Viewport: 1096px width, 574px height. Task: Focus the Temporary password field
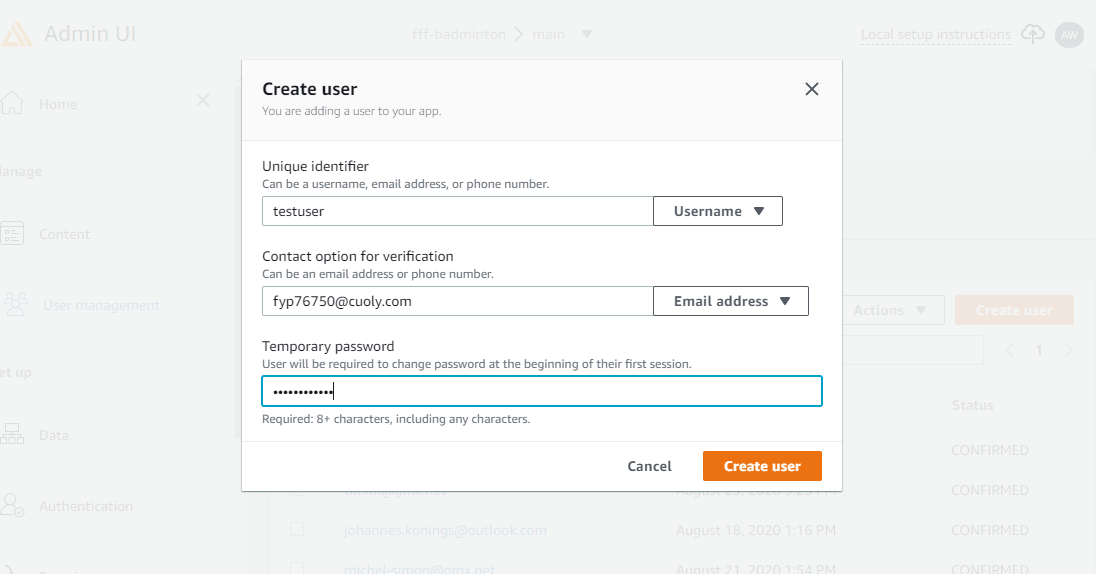[x=542, y=391]
